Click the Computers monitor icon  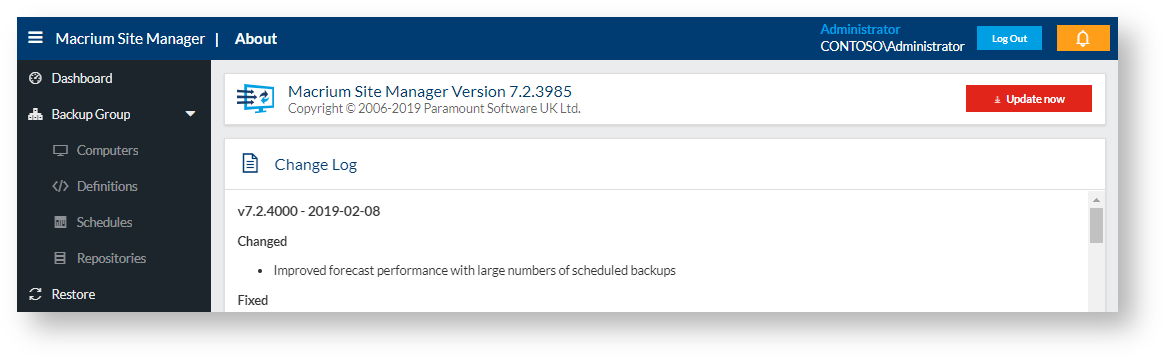pyautogui.click(x=60, y=151)
